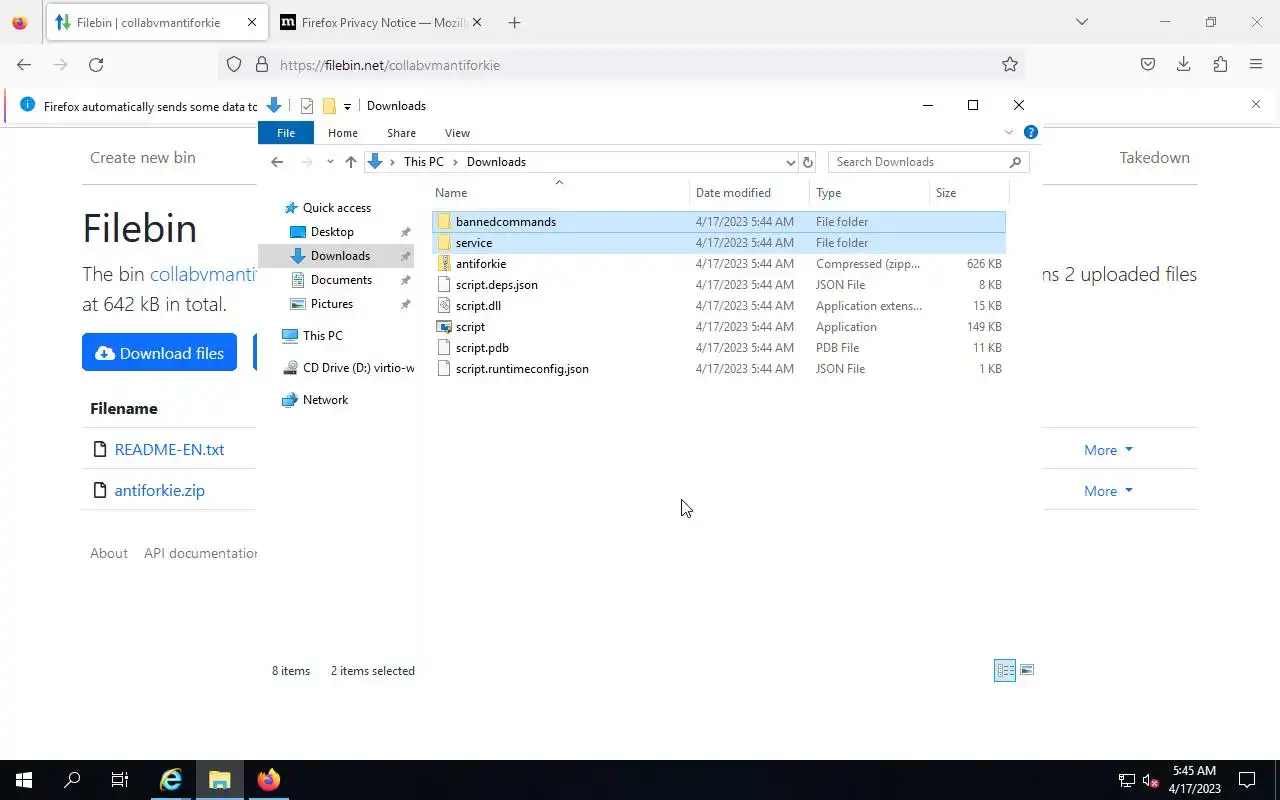Click the Firefox reload page icon

[96, 65]
